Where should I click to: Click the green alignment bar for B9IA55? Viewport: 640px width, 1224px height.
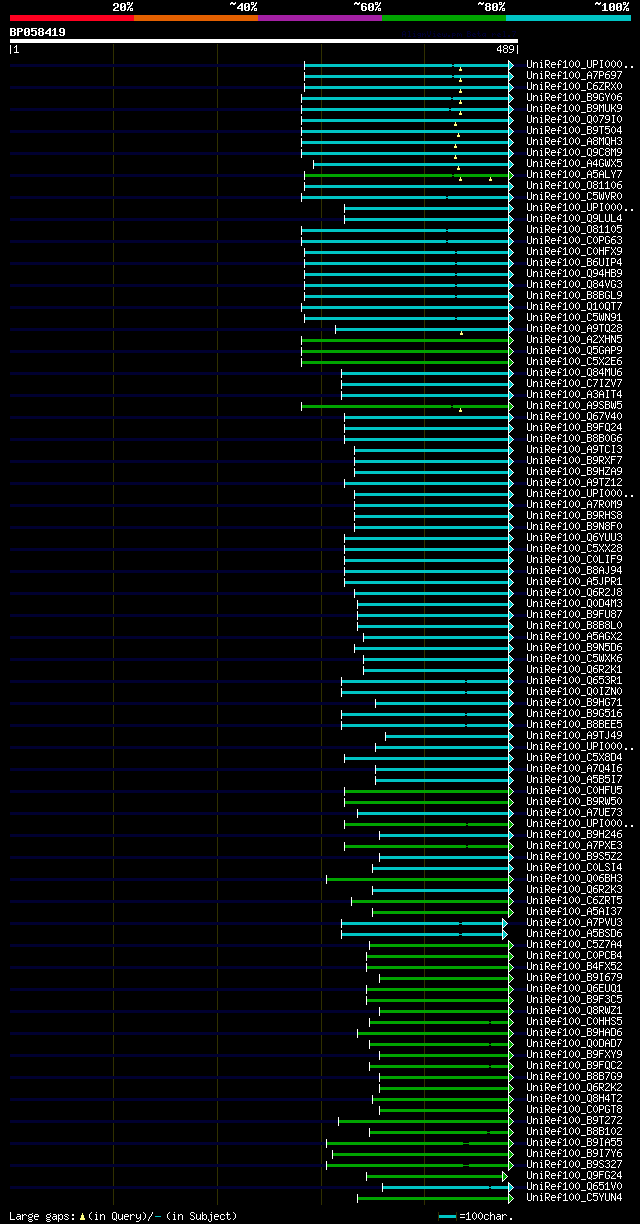(x=419, y=1143)
